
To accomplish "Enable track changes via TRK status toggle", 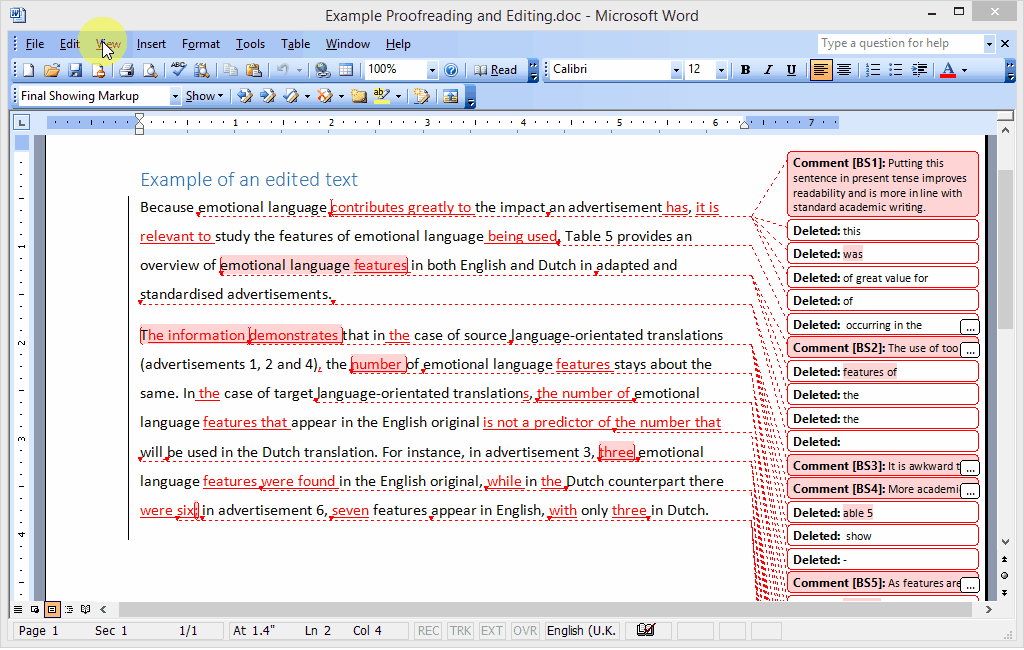I will click(460, 630).
